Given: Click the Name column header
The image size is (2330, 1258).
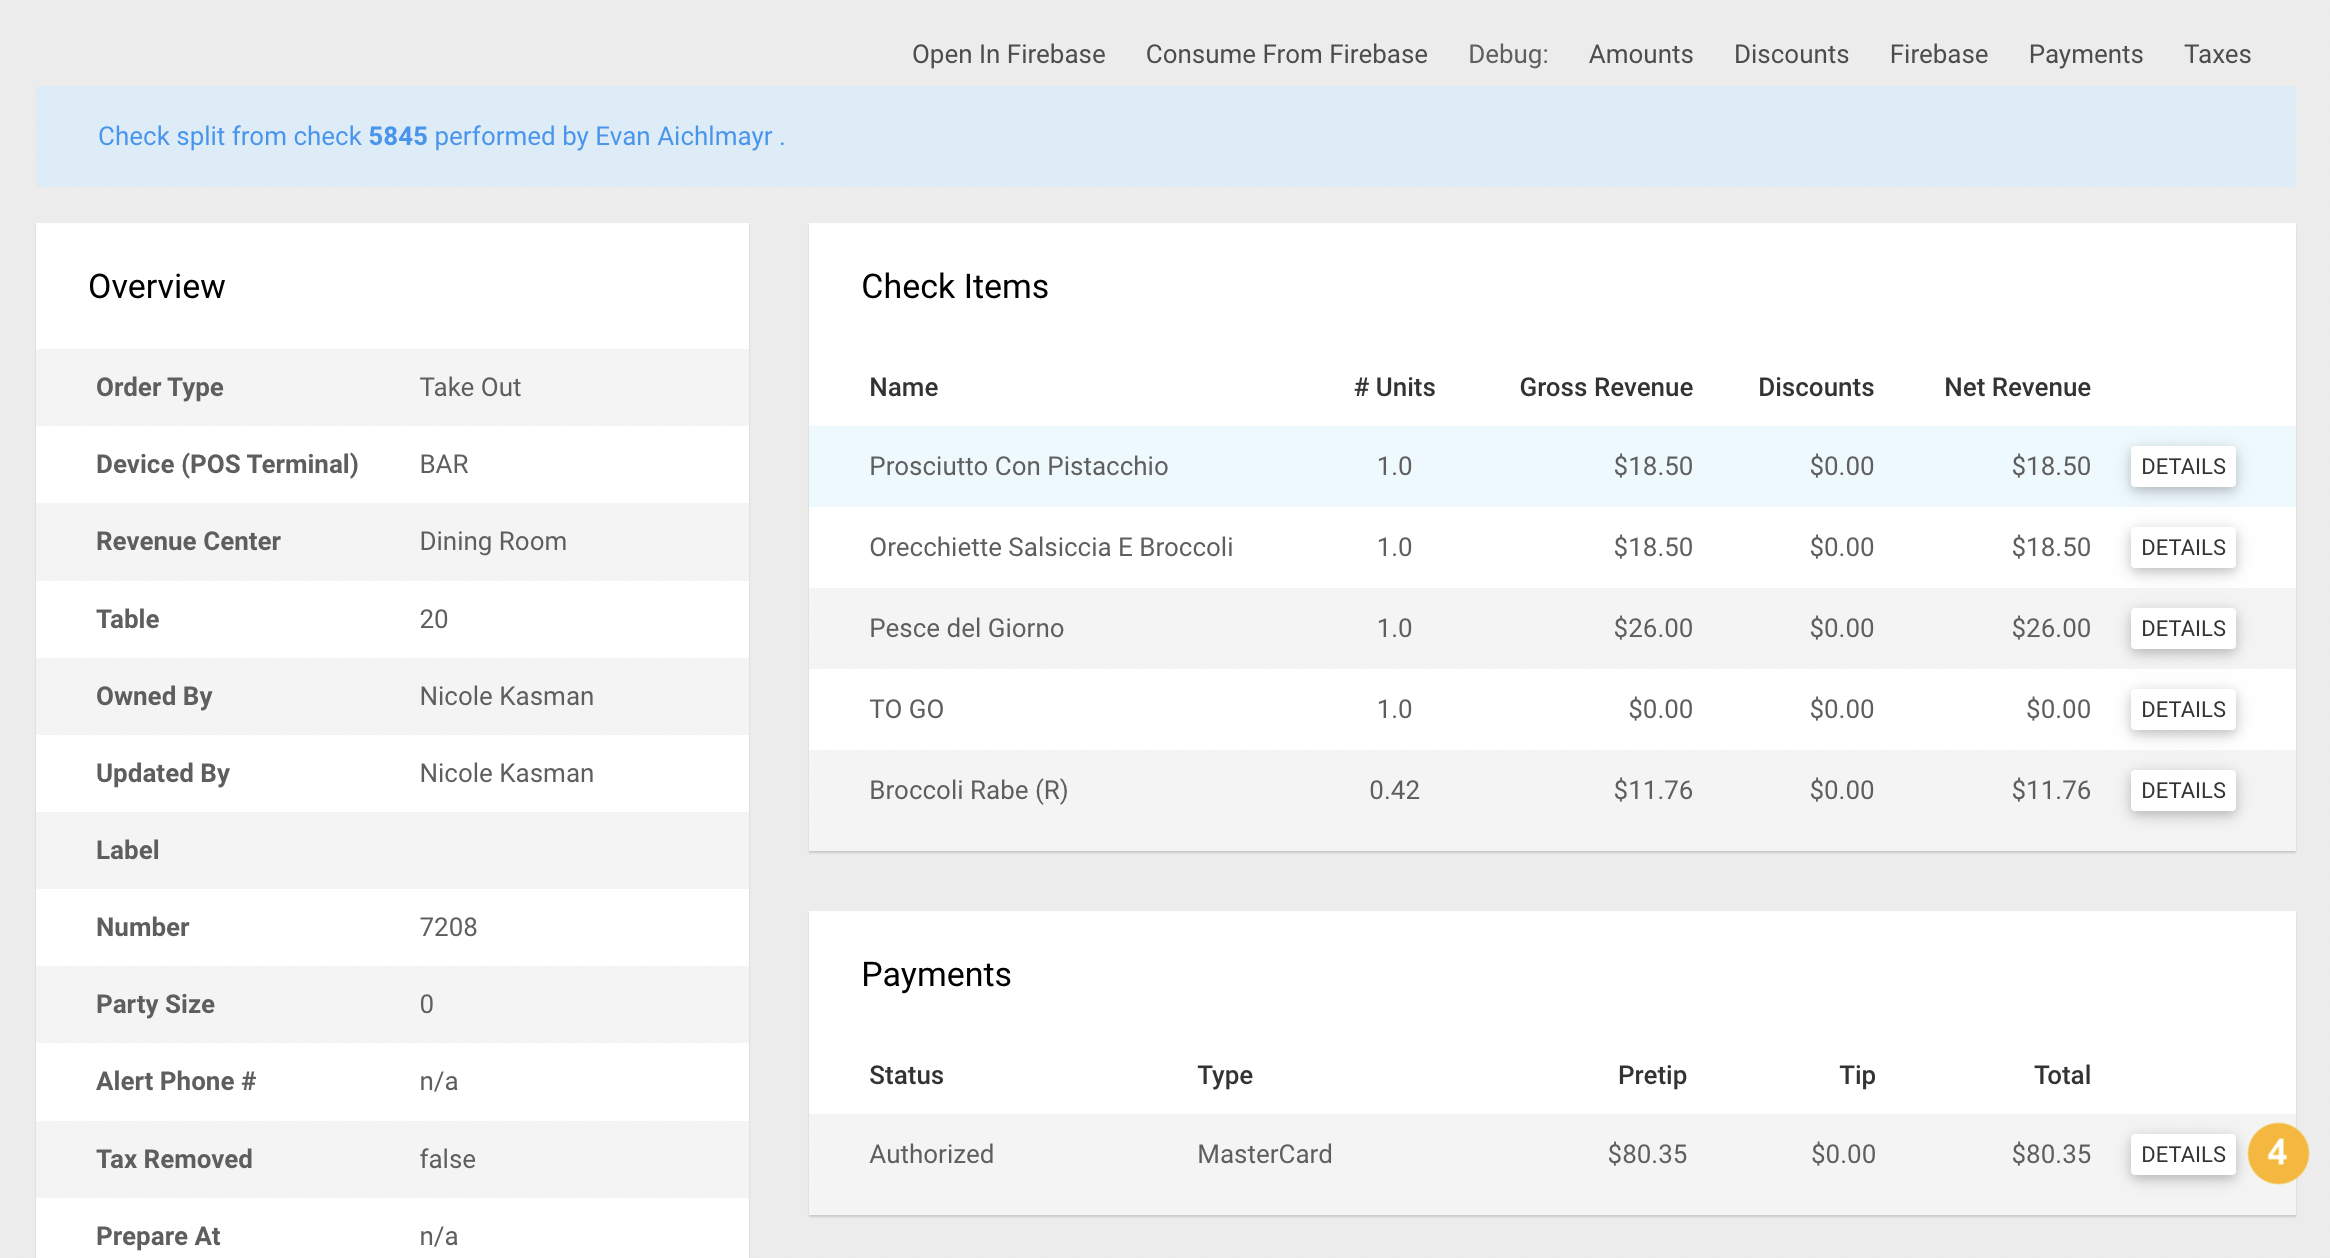Looking at the screenshot, I should tap(903, 387).
